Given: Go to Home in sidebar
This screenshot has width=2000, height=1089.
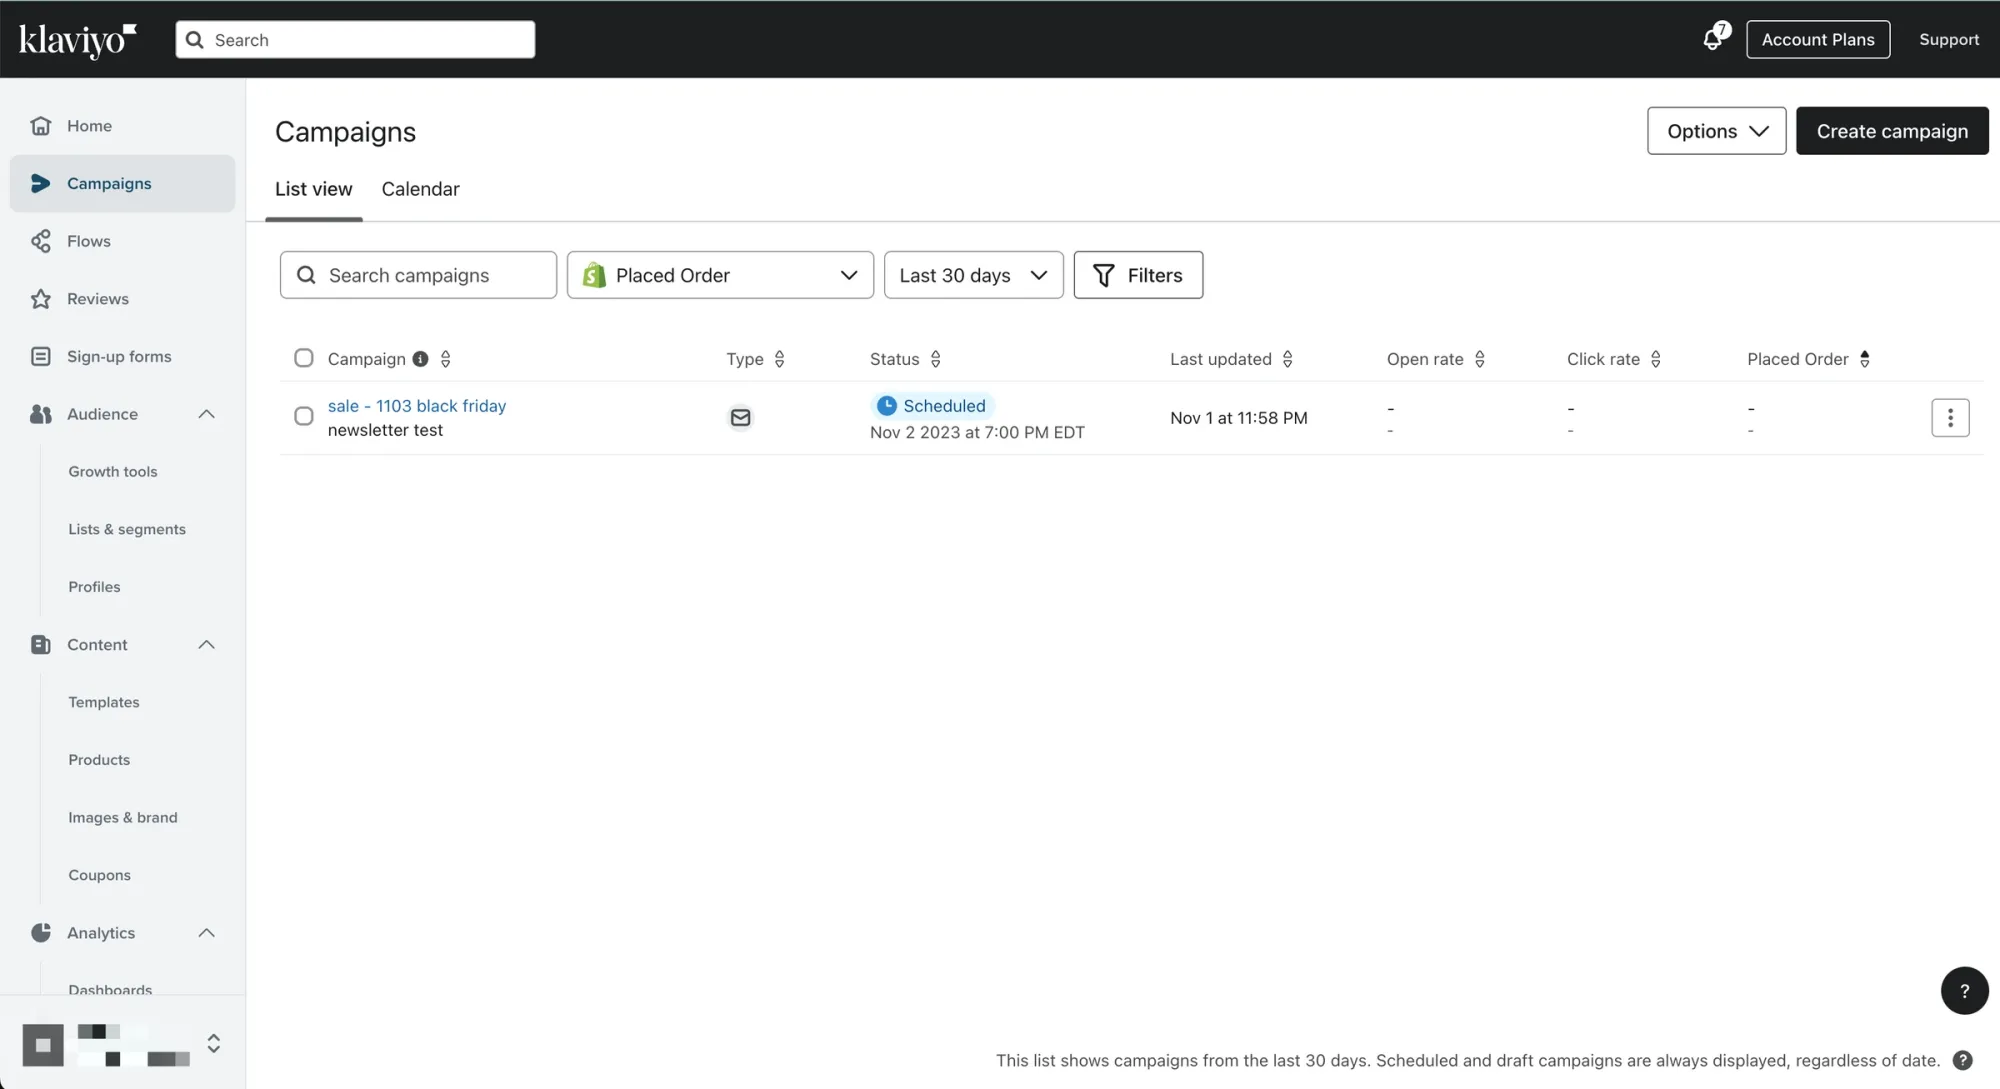Looking at the screenshot, I should [x=122, y=126].
